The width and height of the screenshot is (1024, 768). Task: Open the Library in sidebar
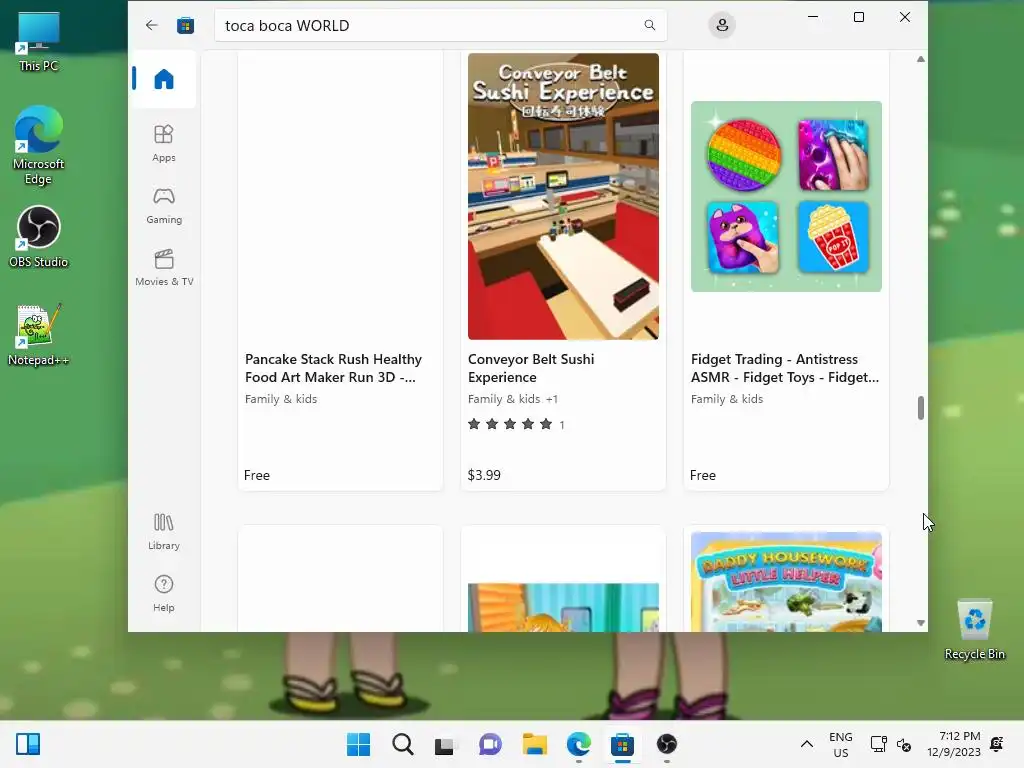coord(163,532)
